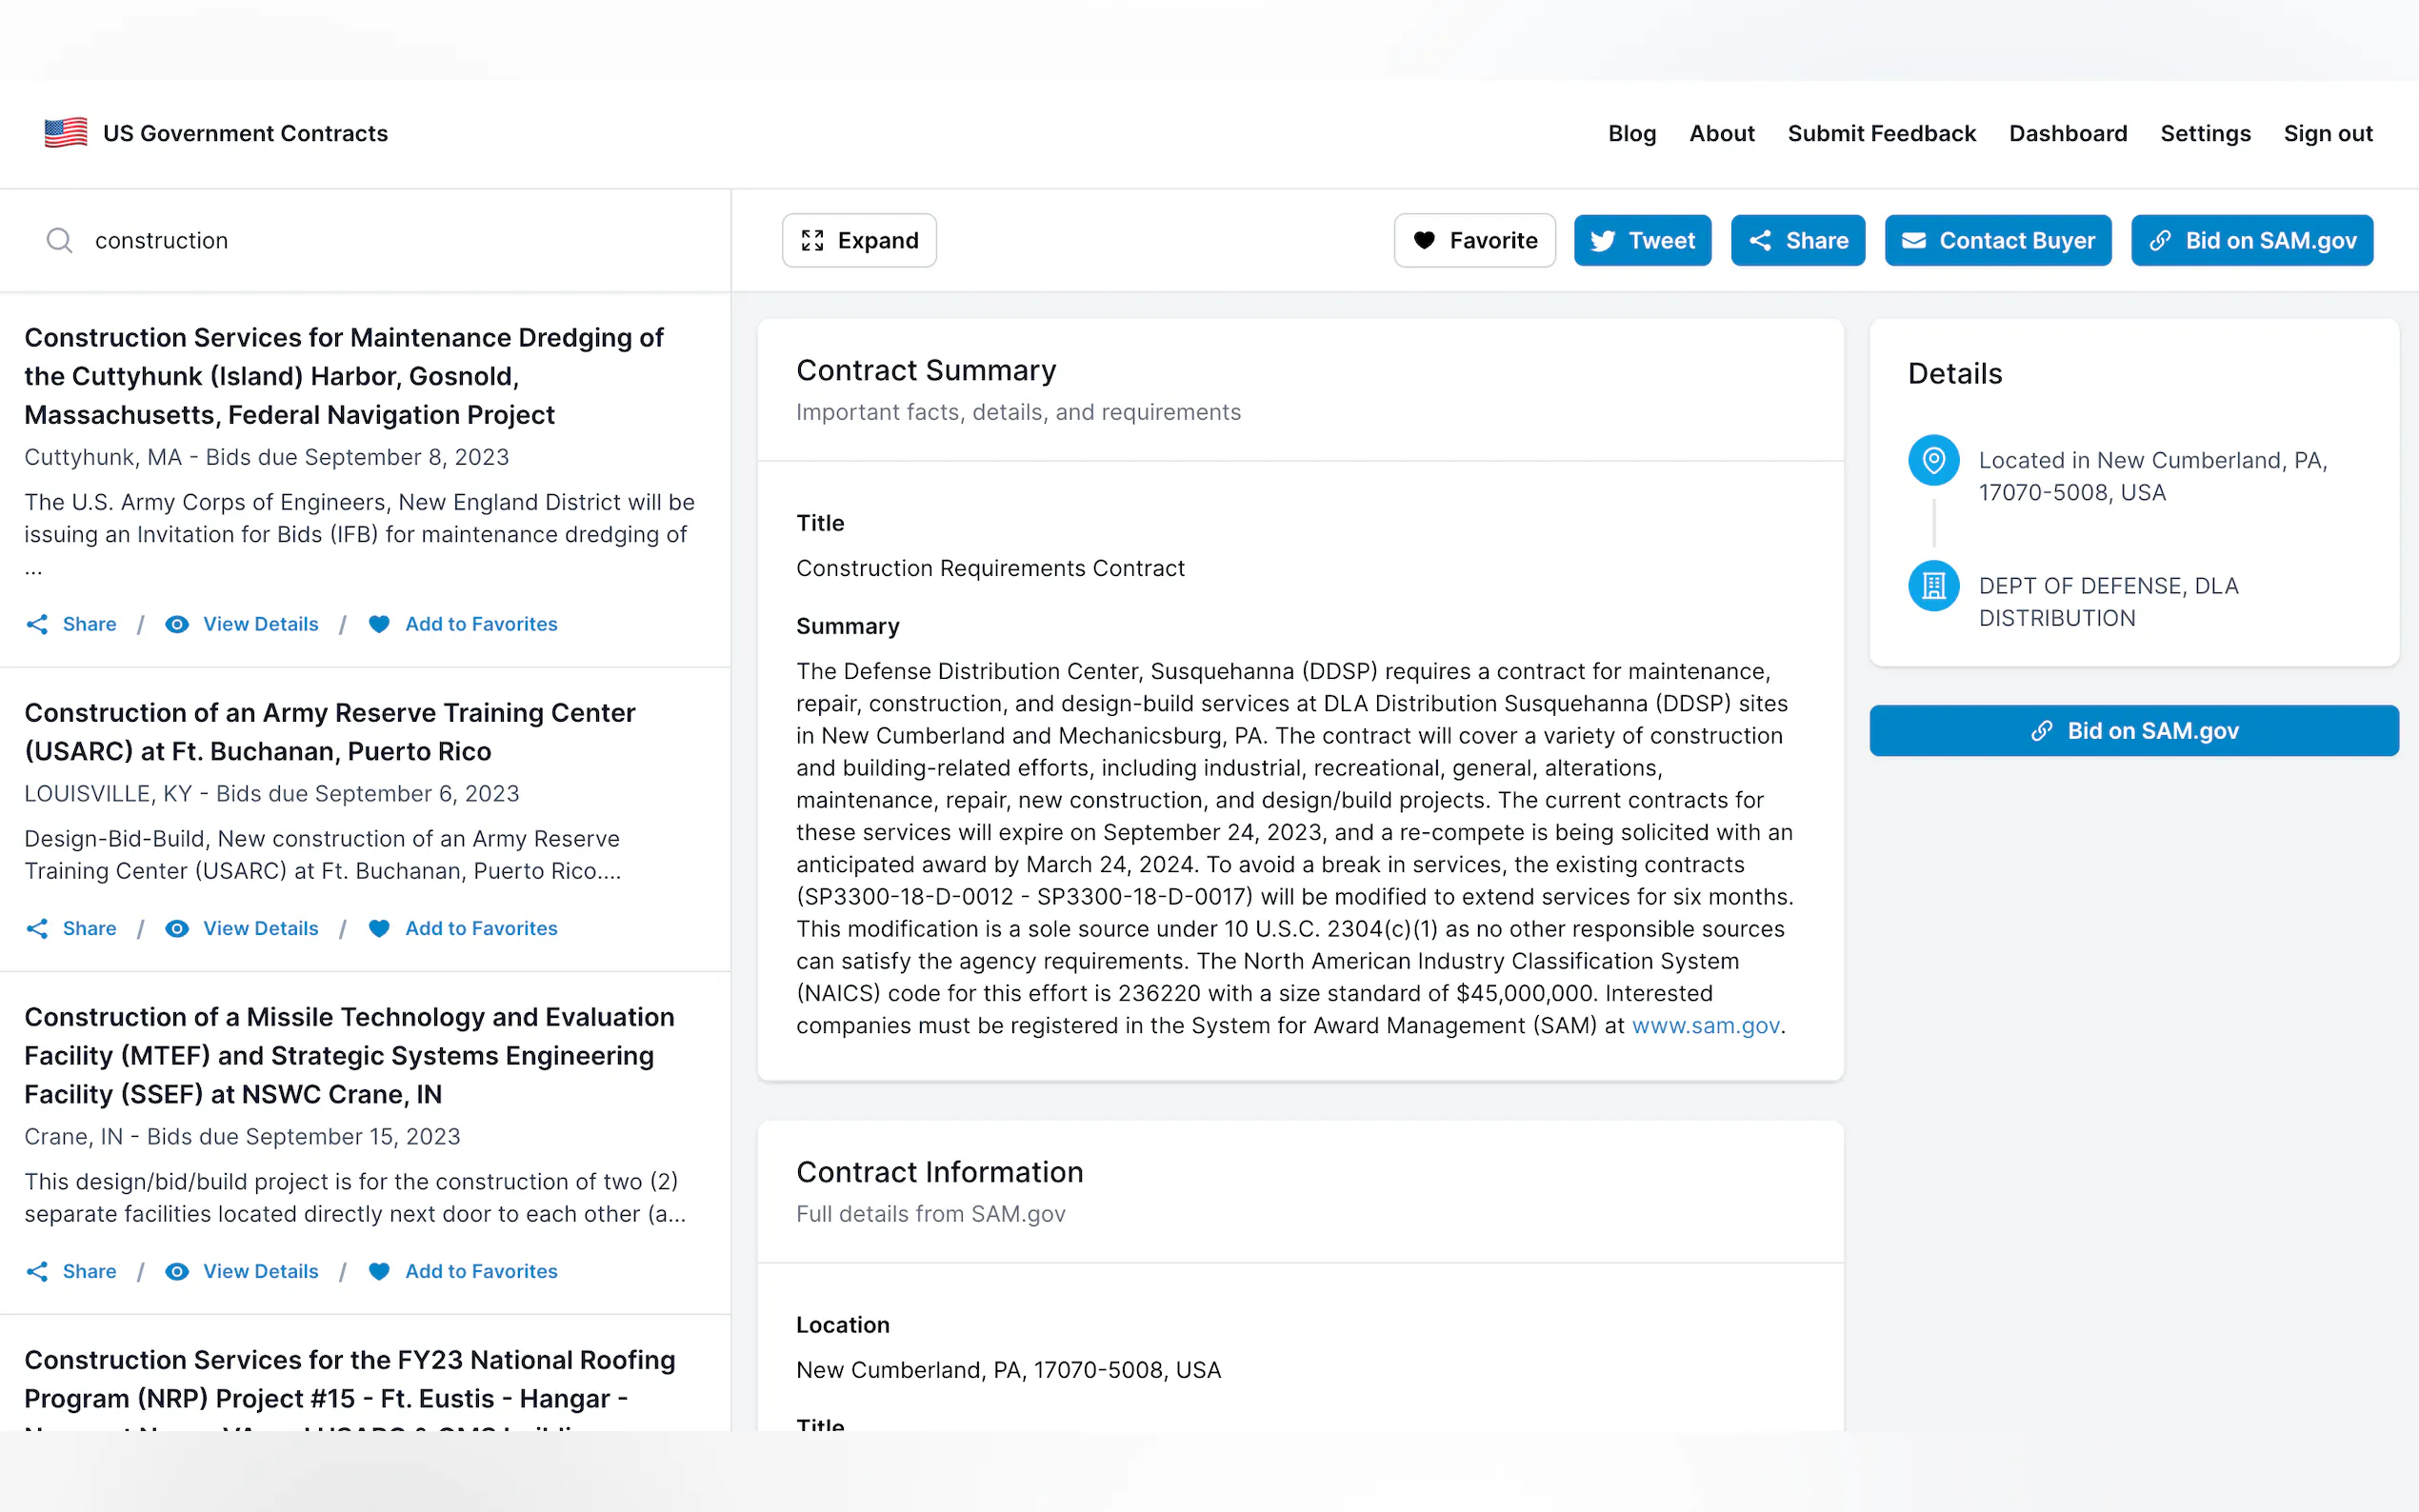Add Army Reserve Training Center to favorites

[480, 928]
